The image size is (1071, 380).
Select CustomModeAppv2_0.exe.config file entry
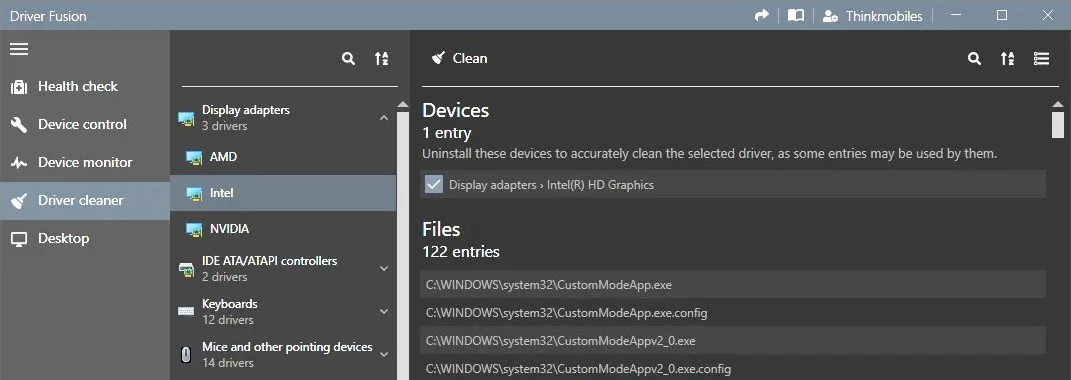733,368
